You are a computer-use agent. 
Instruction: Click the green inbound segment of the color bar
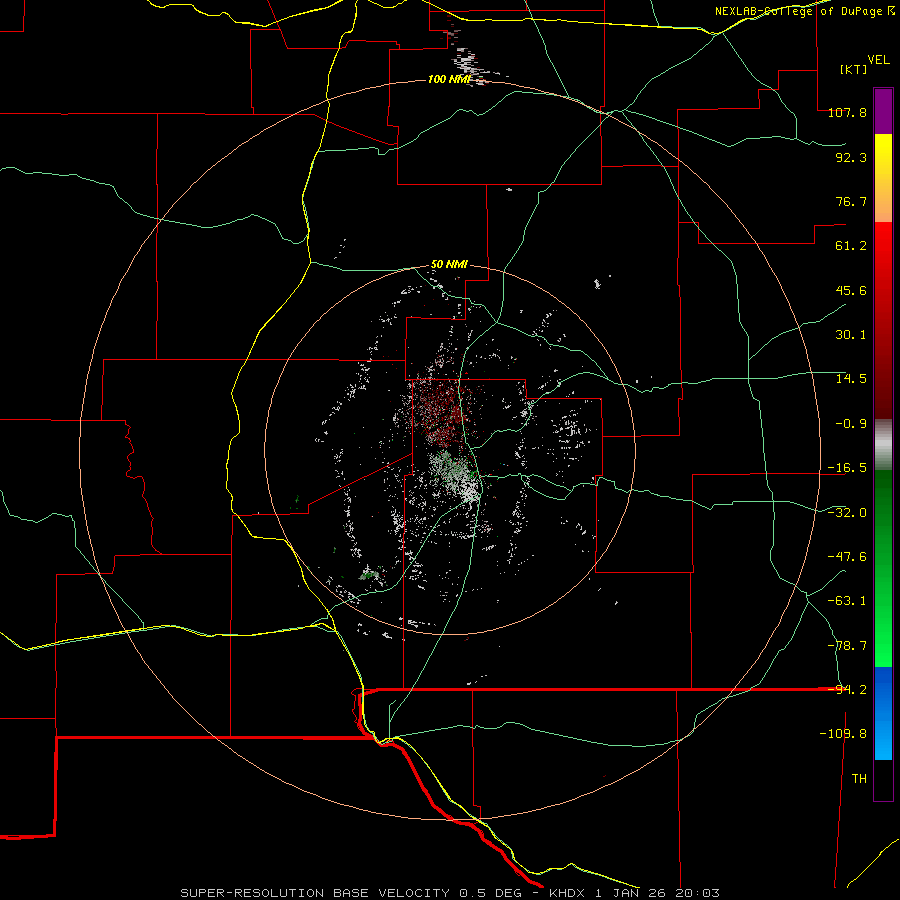[883, 568]
